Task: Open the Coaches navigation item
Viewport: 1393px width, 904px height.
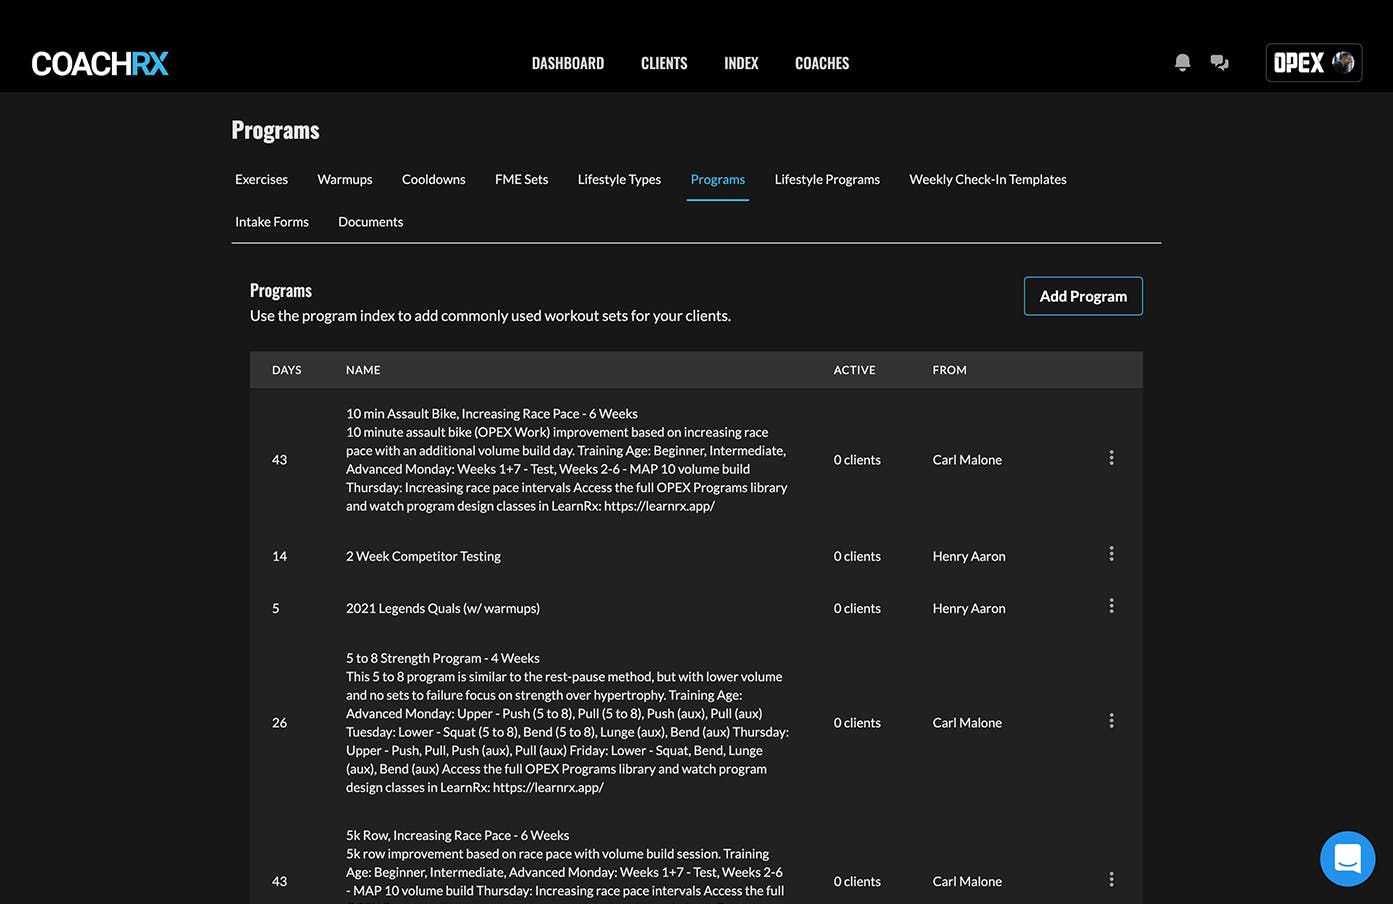Action: (x=822, y=63)
